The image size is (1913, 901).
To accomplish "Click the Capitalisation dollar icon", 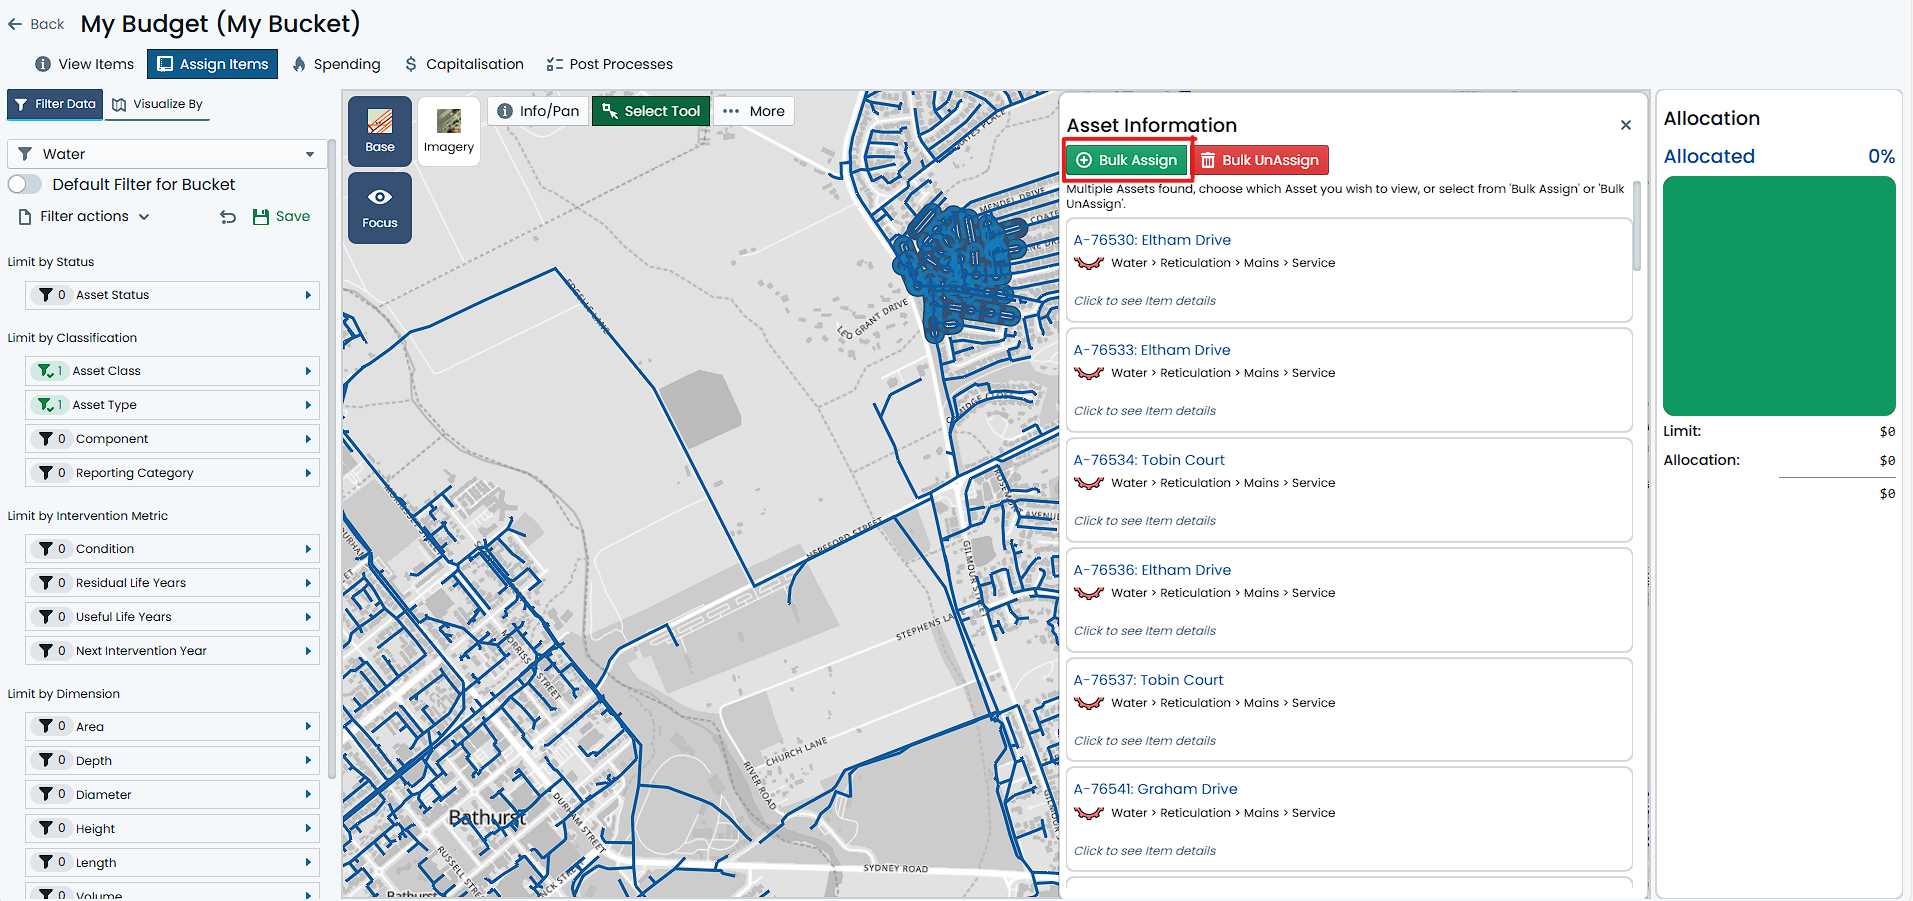I will (x=411, y=64).
